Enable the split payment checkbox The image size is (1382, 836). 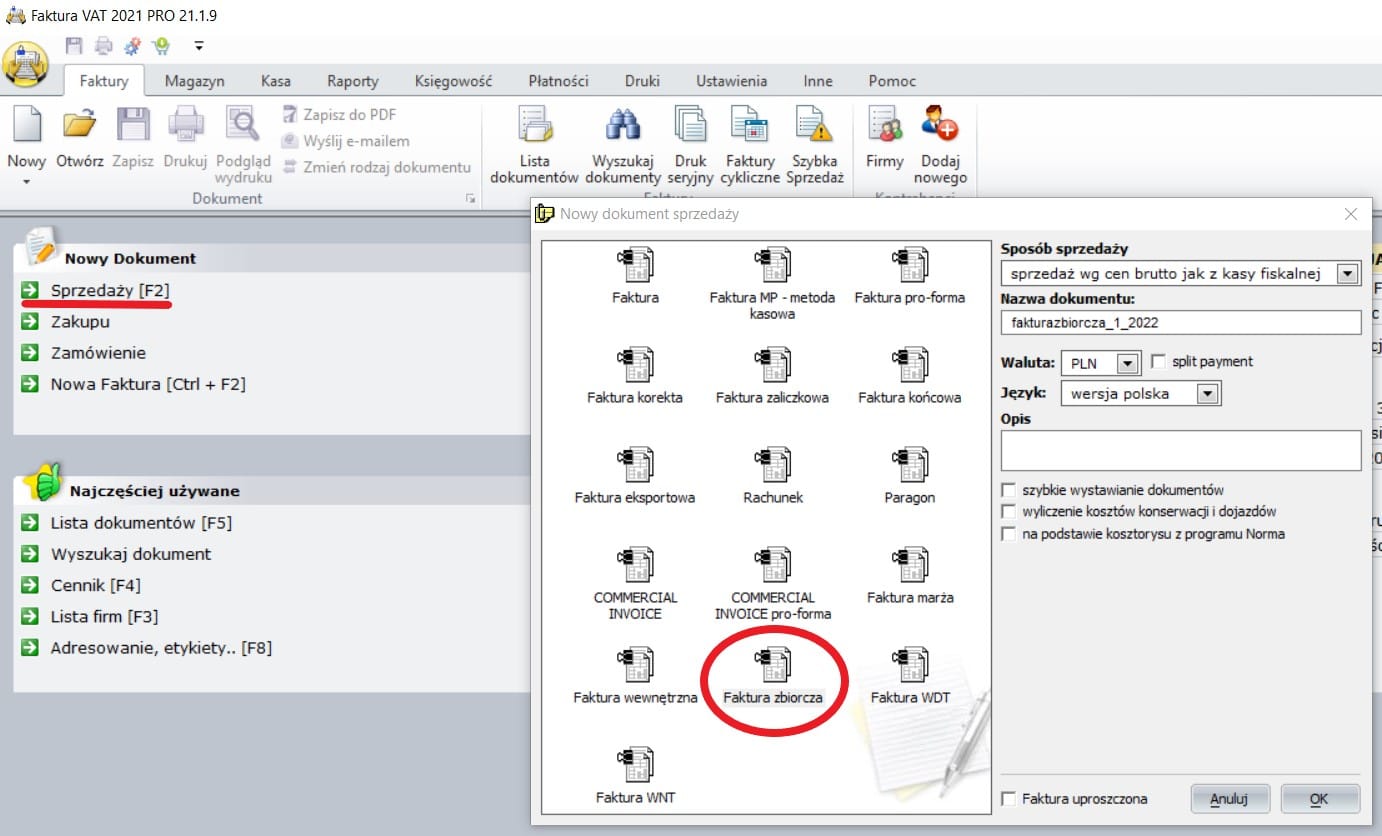point(1159,362)
